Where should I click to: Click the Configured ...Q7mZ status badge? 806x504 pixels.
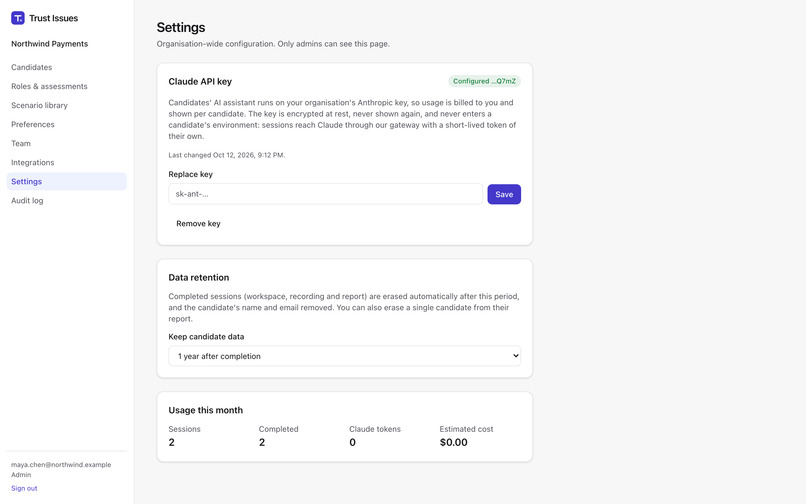[x=484, y=81]
